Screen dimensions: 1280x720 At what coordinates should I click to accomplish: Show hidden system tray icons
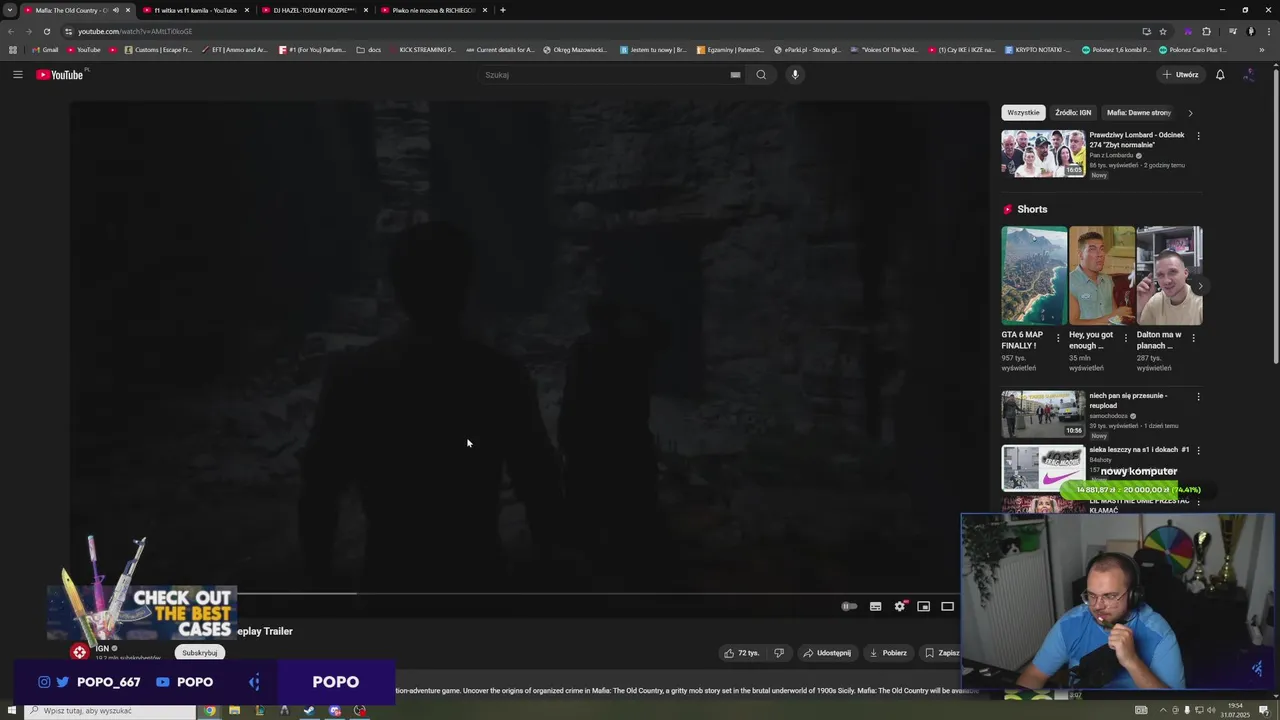point(1161,711)
